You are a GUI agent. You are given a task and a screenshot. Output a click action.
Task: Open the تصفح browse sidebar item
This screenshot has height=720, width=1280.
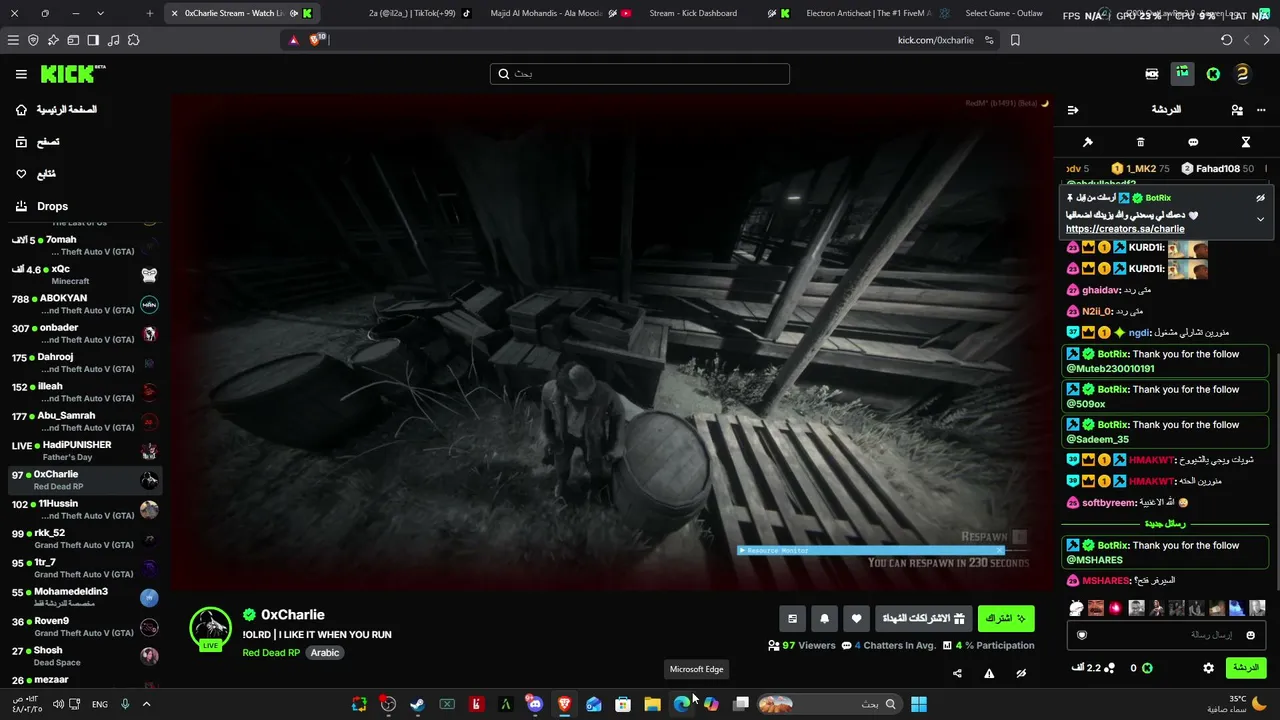coord(38,142)
